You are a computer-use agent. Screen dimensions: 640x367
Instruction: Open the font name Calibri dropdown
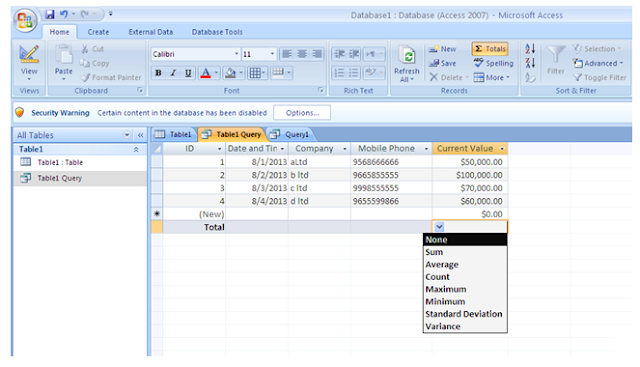pos(236,54)
